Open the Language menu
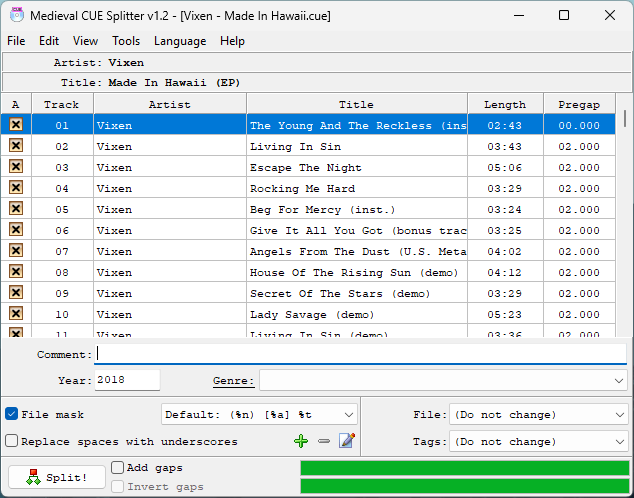This screenshot has width=634, height=498. 180,41
